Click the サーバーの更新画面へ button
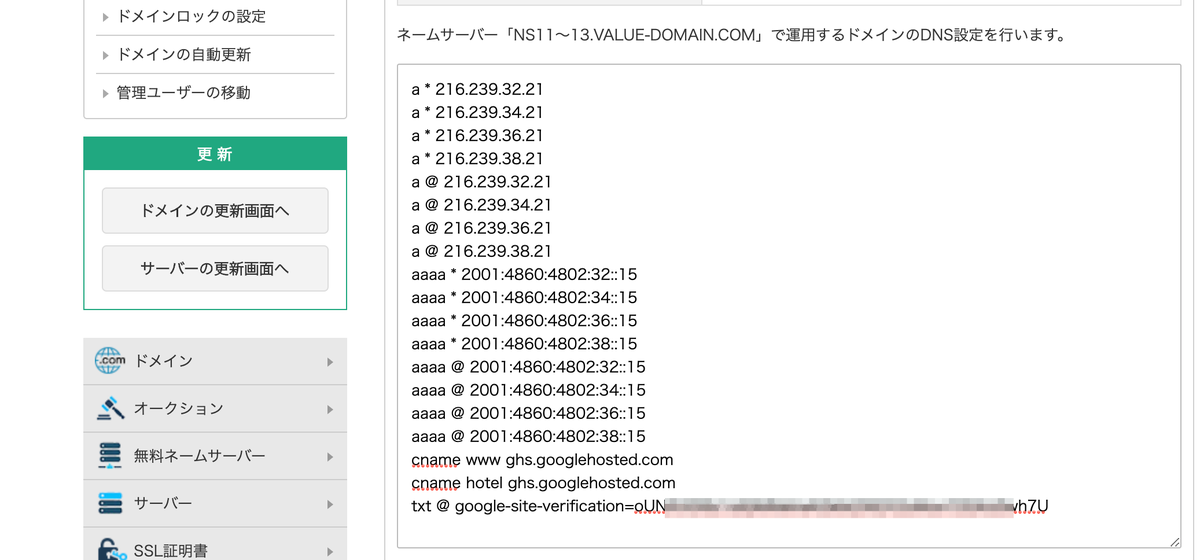The height and width of the screenshot is (560, 1200). (215, 269)
